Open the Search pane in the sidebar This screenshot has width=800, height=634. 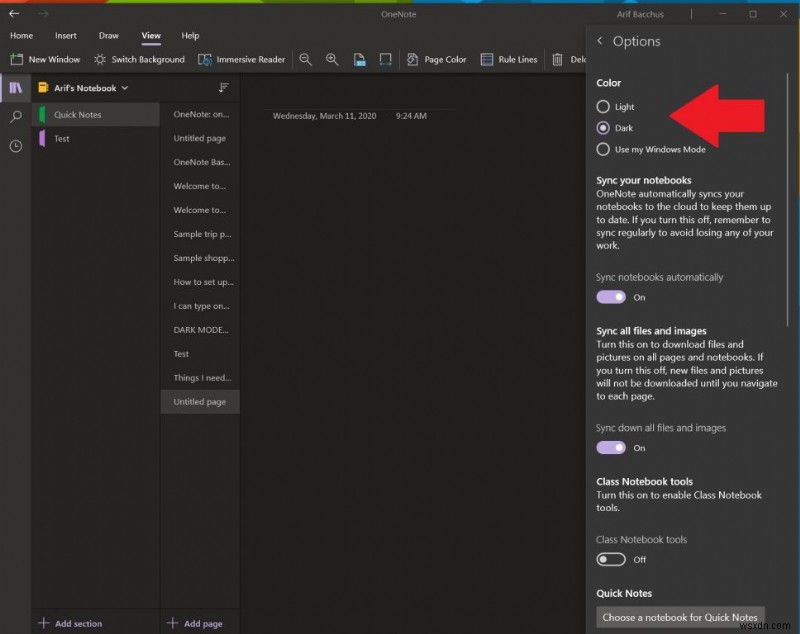click(x=16, y=117)
